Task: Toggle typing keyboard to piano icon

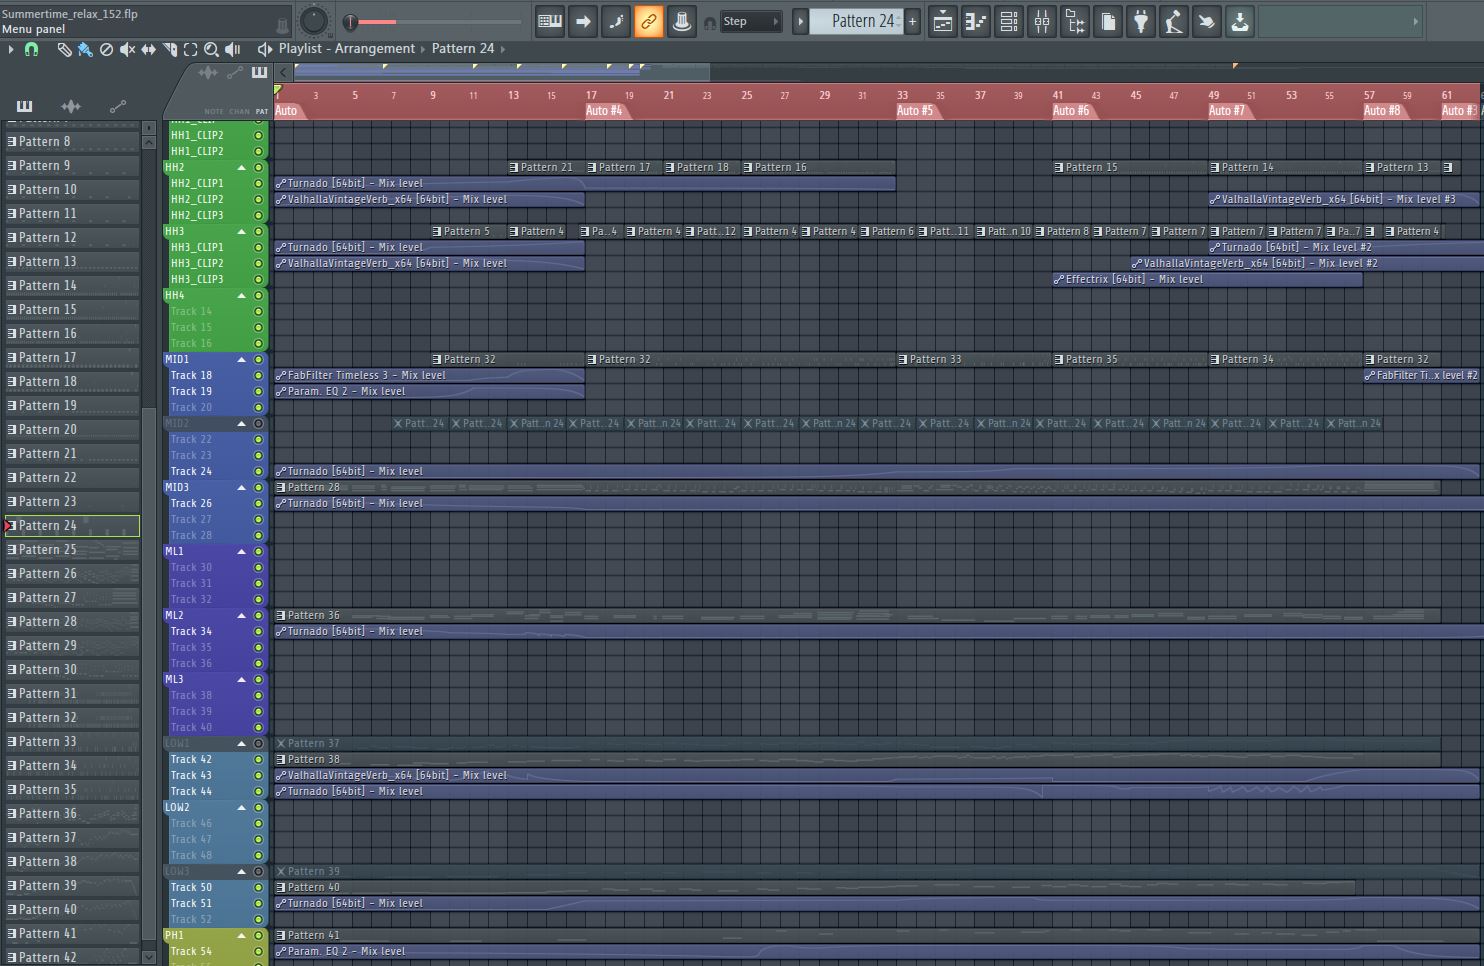Action: coord(550,21)
